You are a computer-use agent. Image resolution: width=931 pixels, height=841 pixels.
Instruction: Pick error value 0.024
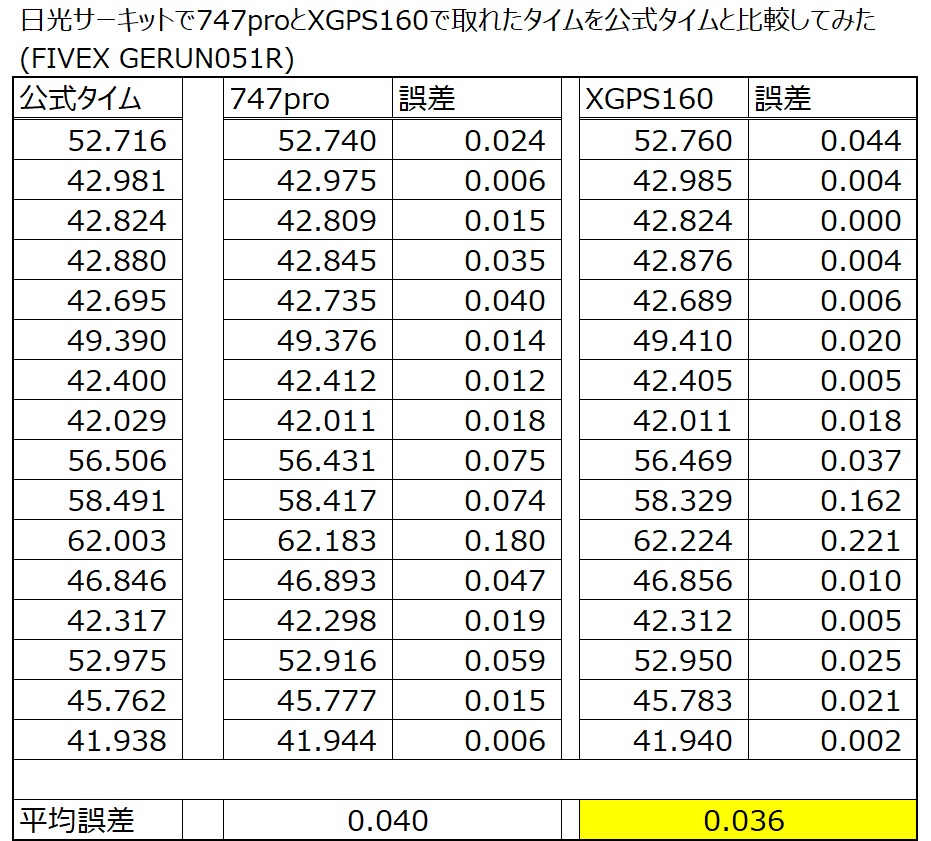pyautogui.click(x=477, y=140)
